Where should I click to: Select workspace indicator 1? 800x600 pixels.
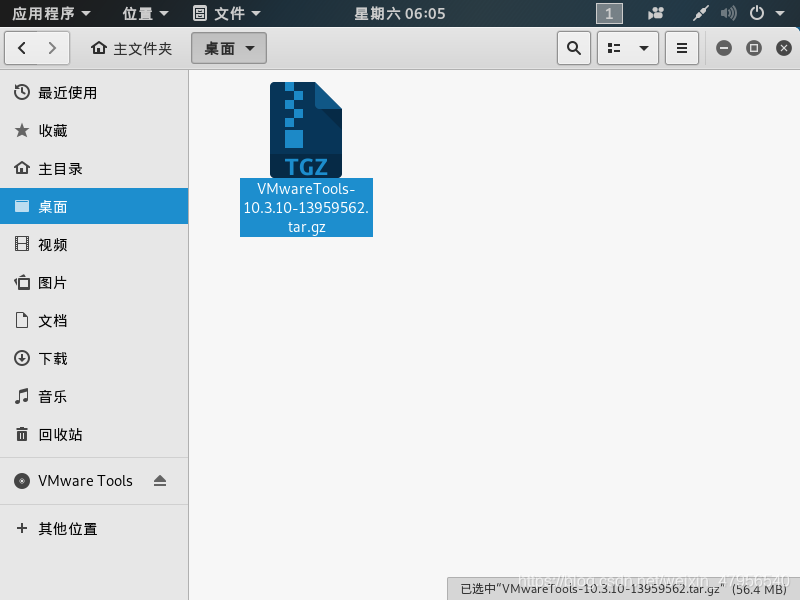[x=609, y=13]
